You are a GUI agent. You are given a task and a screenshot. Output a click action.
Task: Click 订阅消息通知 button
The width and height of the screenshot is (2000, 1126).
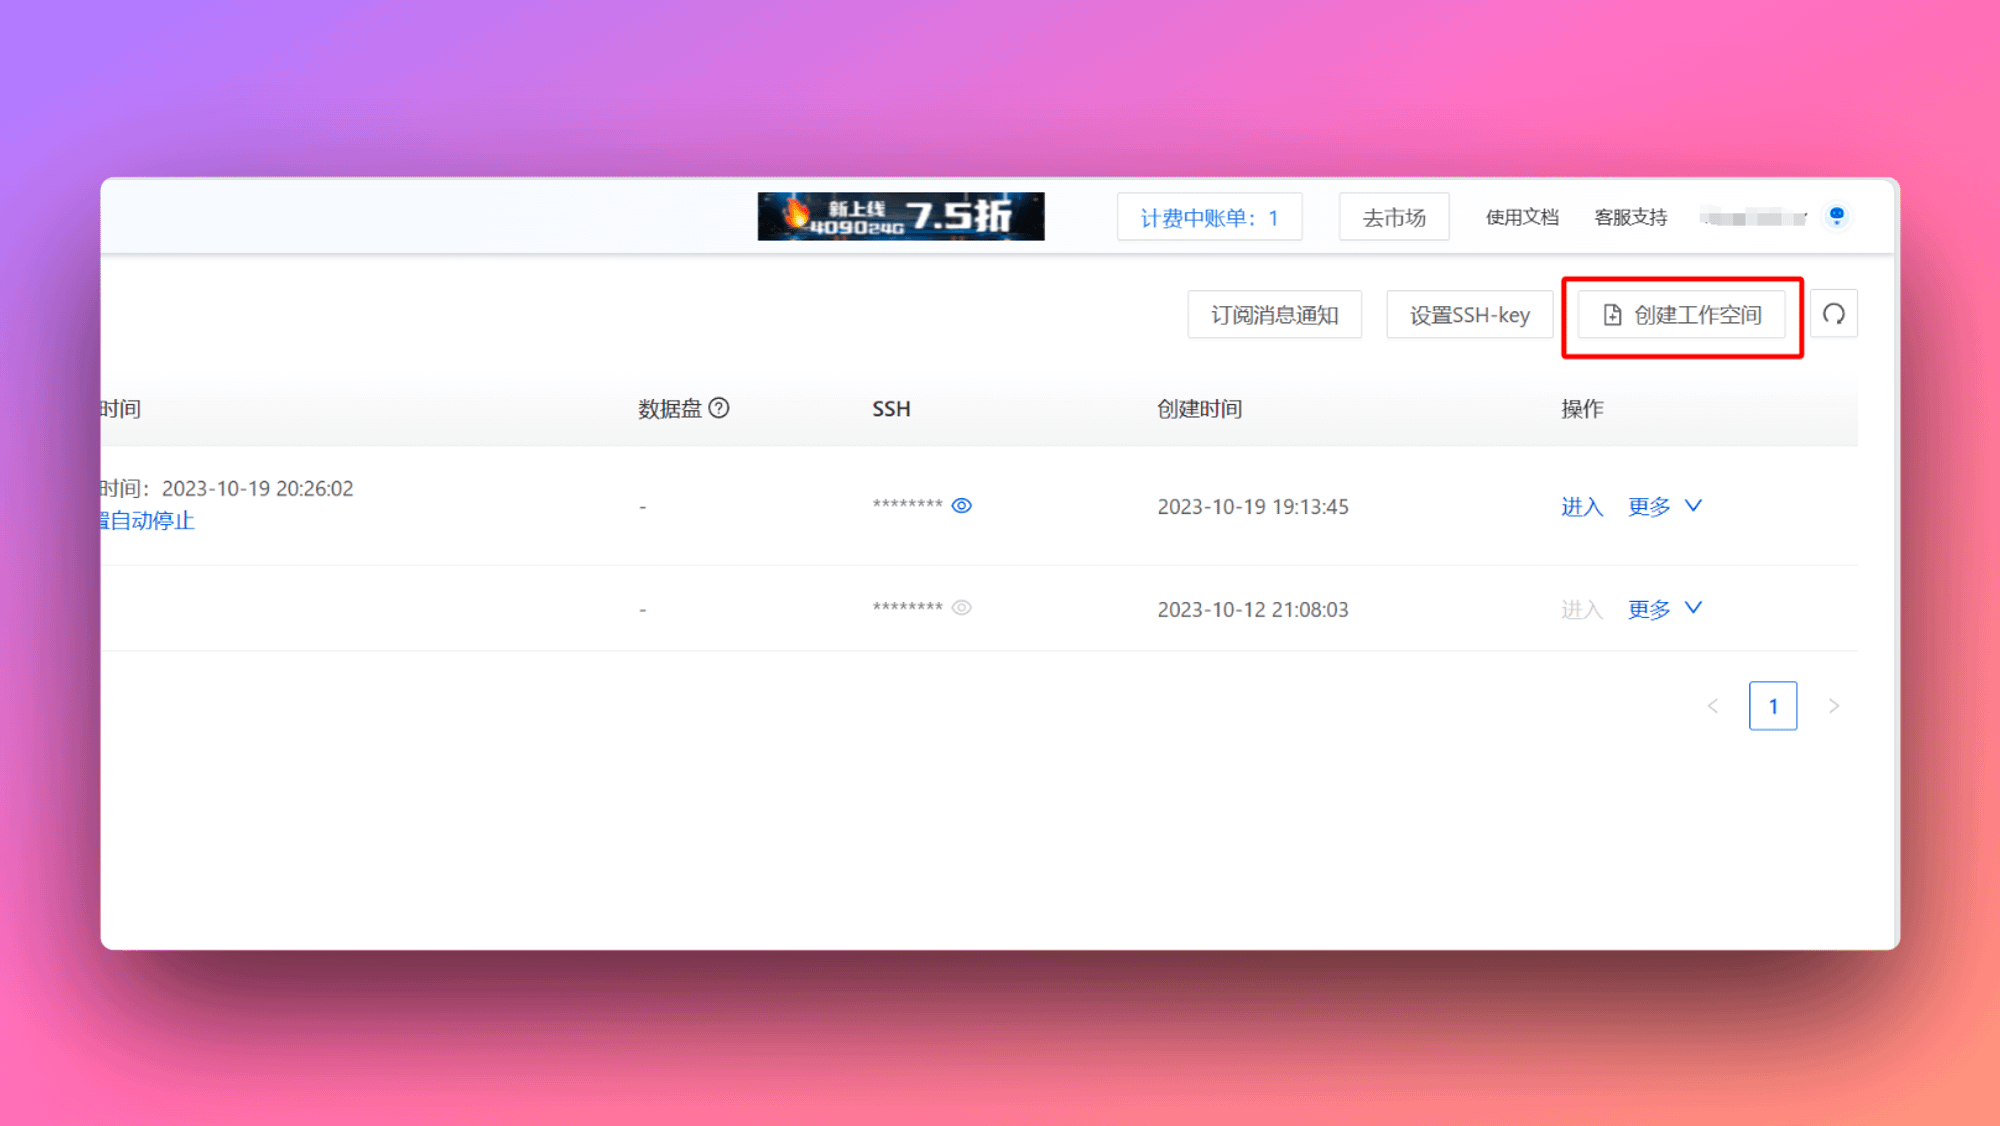pyautogui.click(x=1274, y=315)
